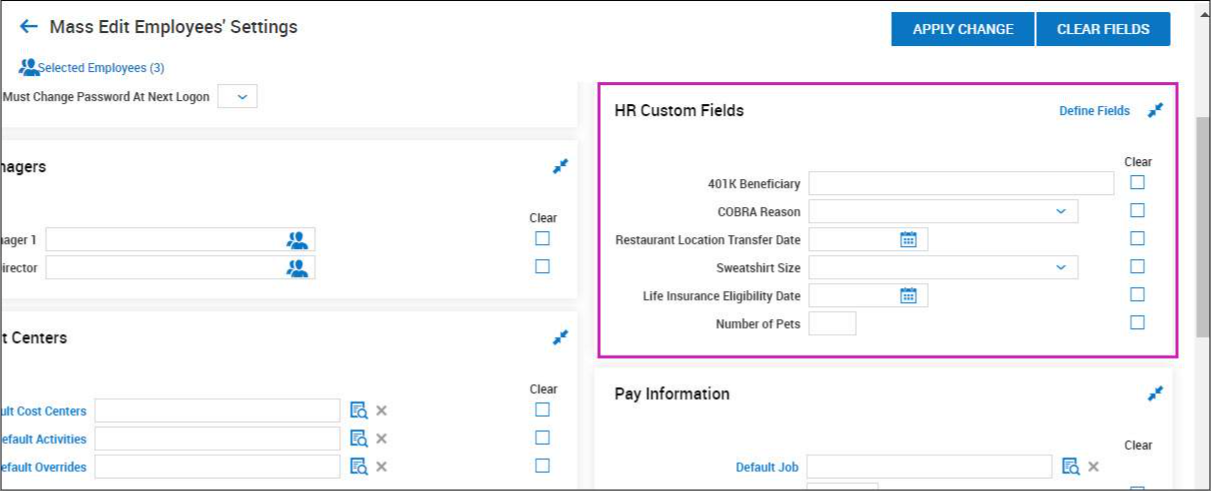Collapse HR Custom Fields panel pin icon

pyautogui.click(x=1155, y=111)
